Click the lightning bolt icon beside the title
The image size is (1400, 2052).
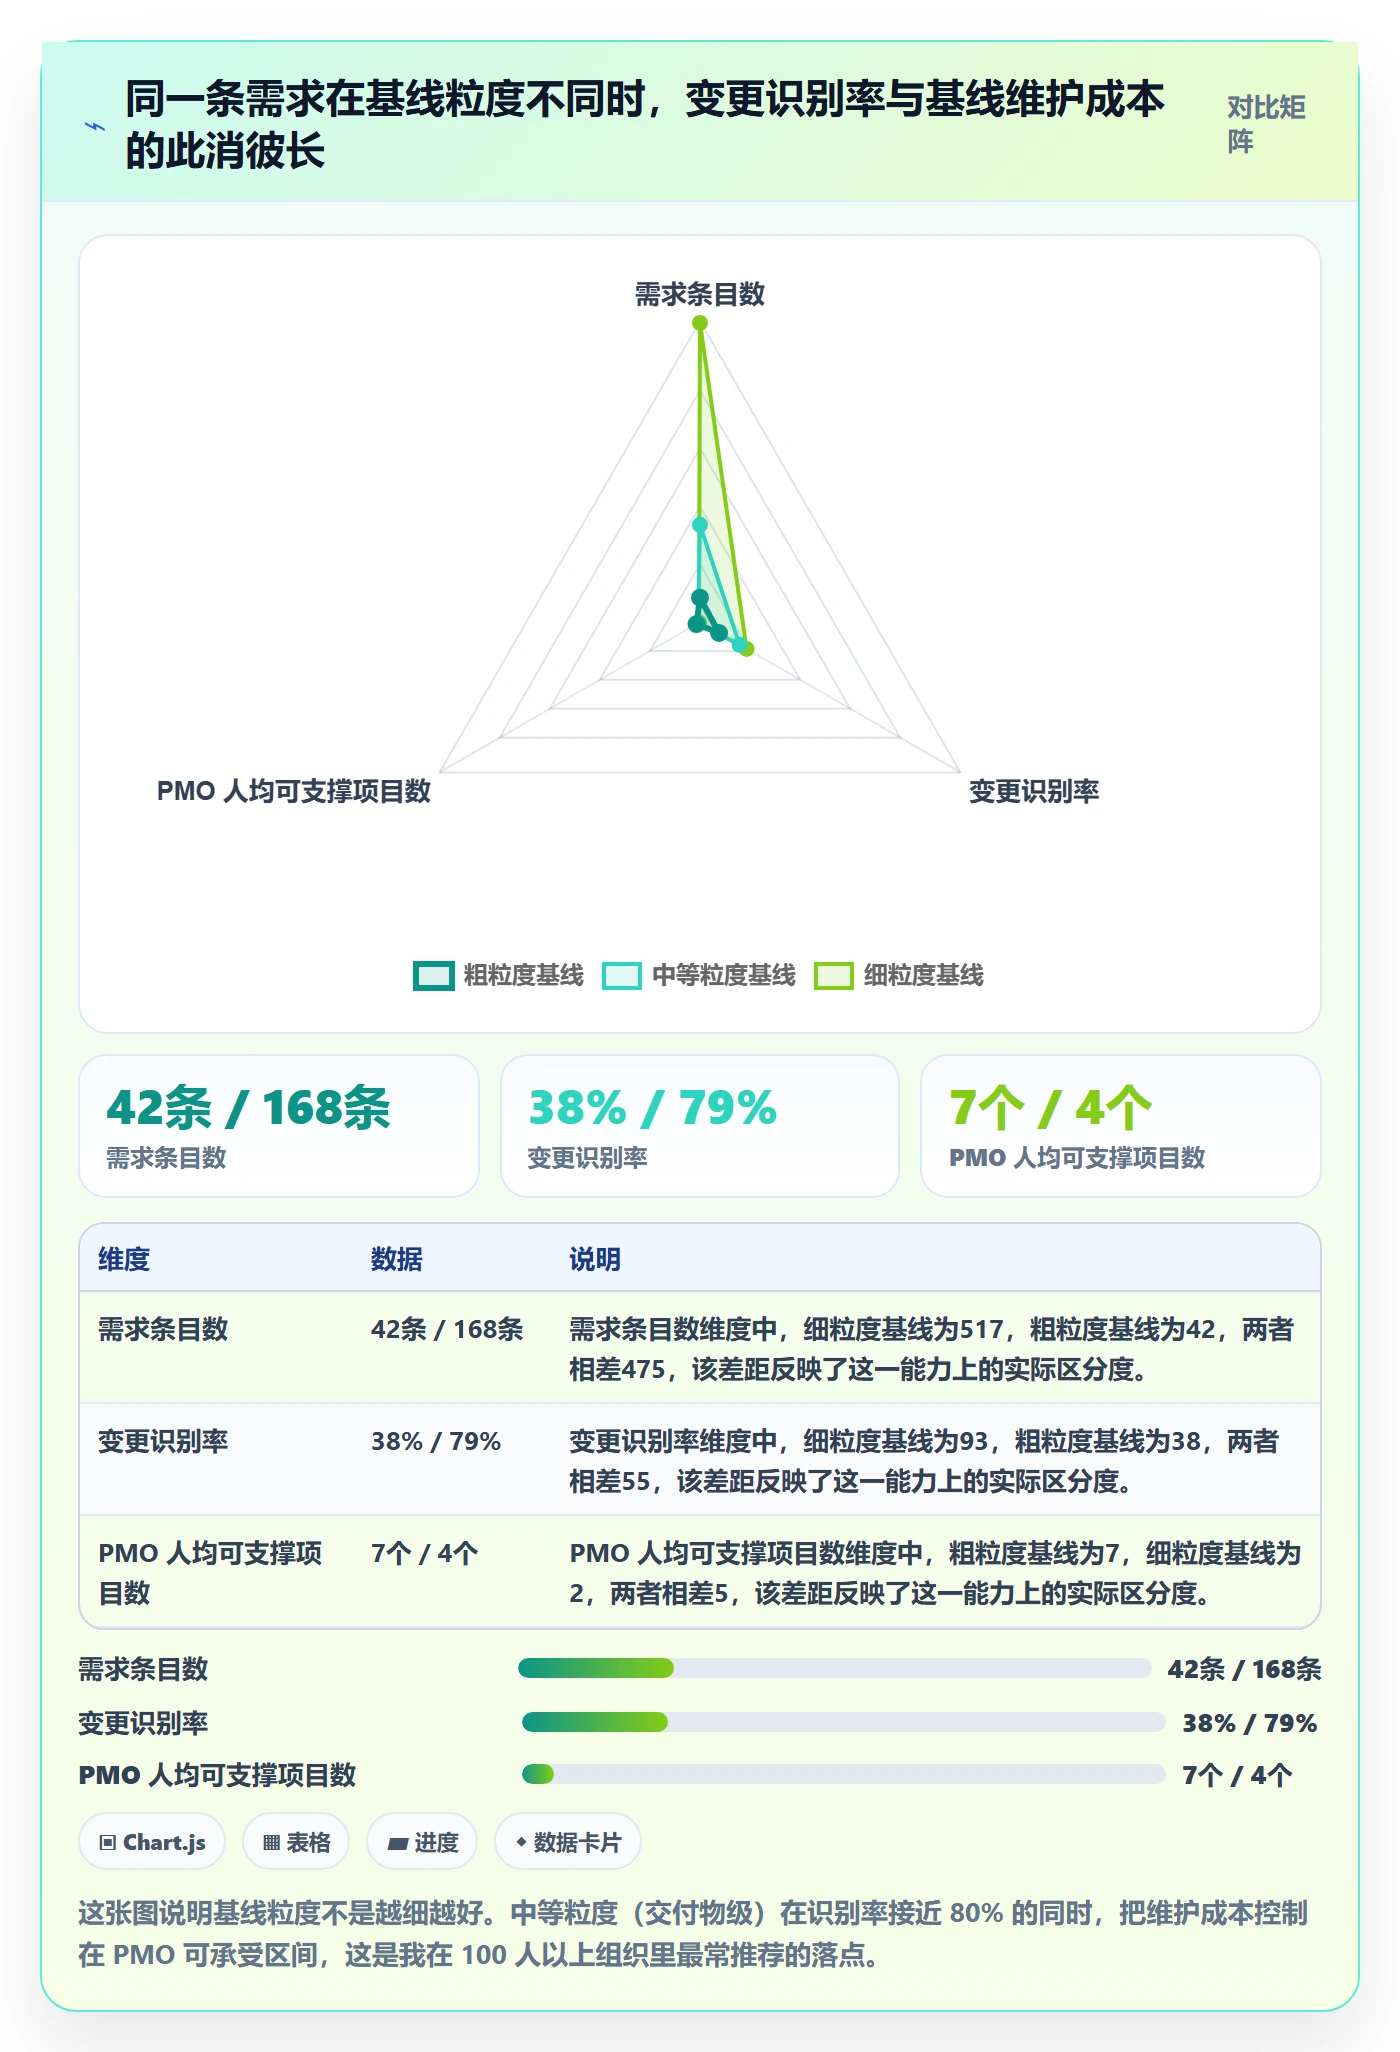(x=95, y=126)
